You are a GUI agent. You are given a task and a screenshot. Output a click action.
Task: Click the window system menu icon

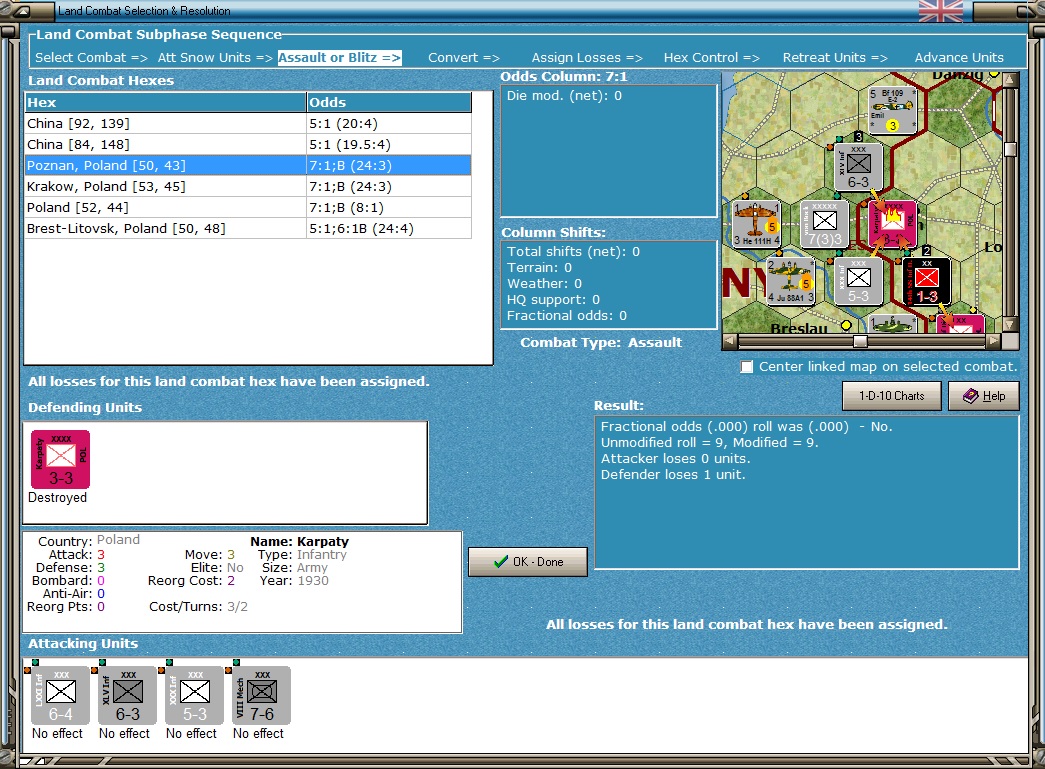[20, 11]
